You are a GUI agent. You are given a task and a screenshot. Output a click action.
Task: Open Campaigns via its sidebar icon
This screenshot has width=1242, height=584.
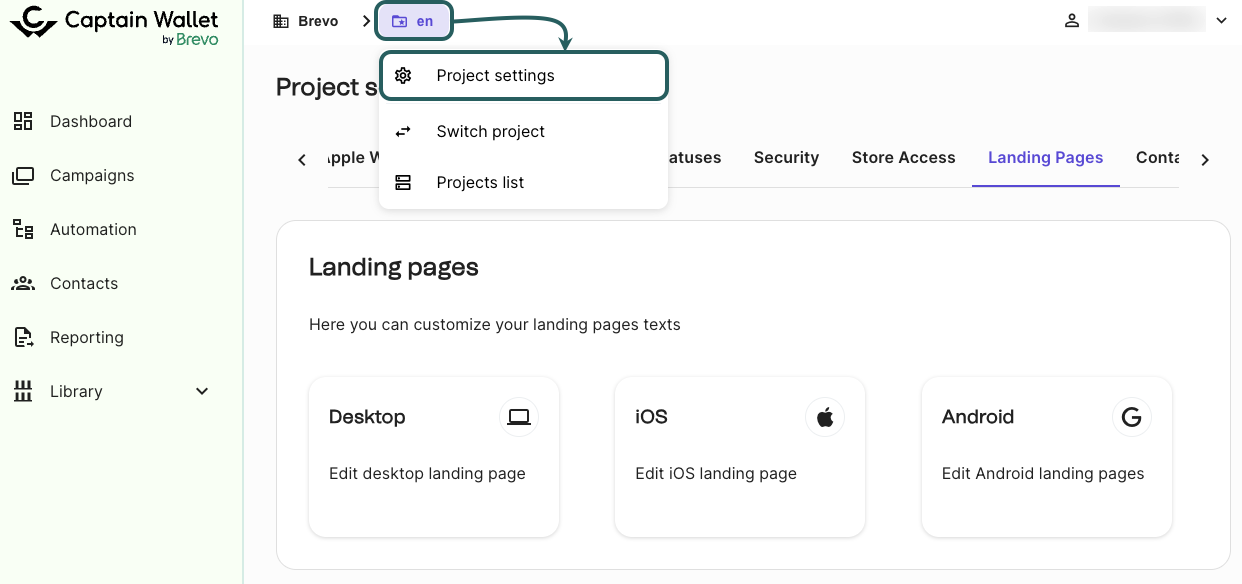coord(23,176)
